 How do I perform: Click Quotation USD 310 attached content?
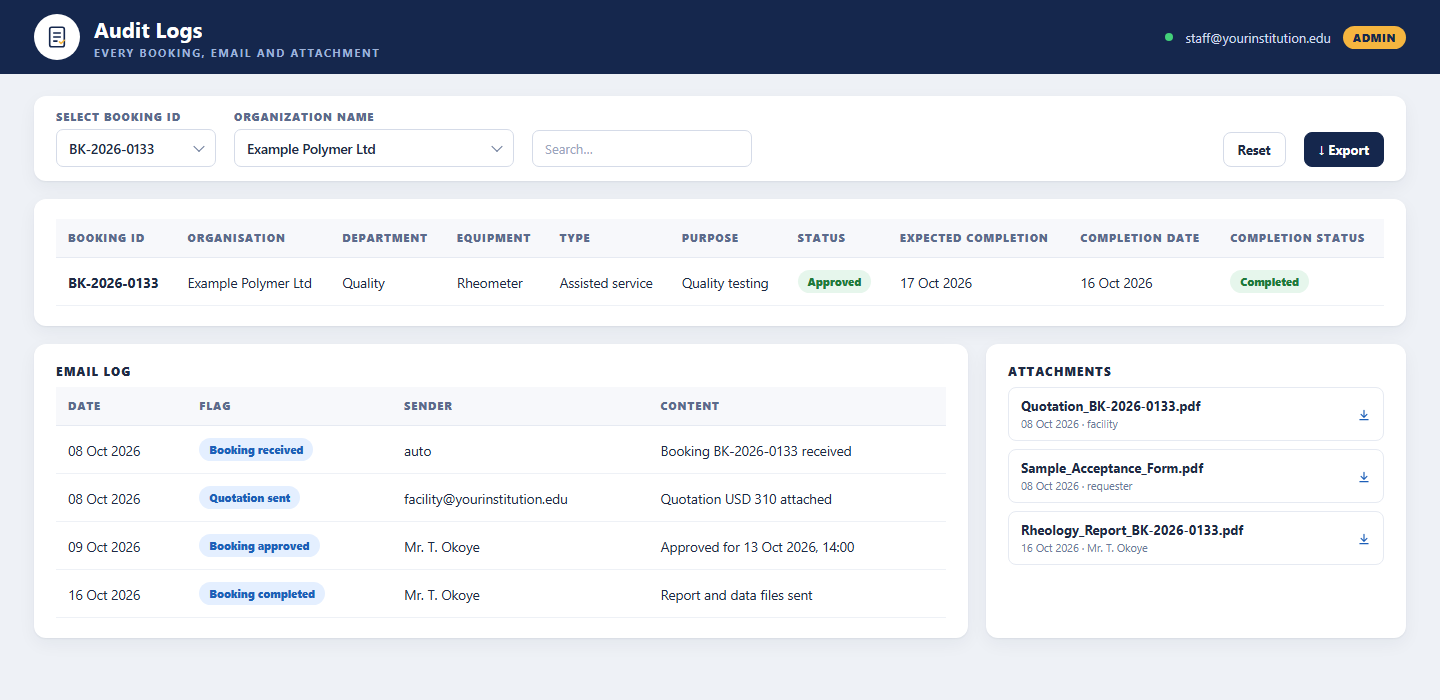[x=746, y=499]
